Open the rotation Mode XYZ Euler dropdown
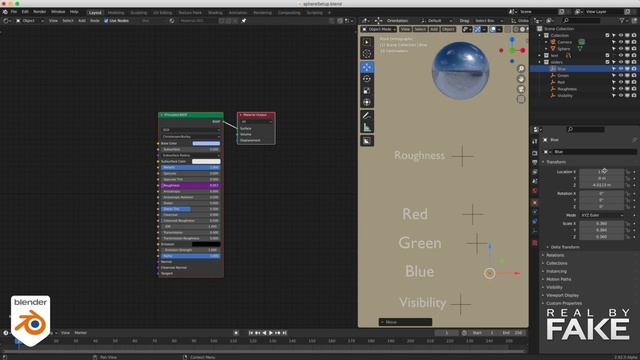The width and height of the screenshot is (640, 360). coord(602,215)
